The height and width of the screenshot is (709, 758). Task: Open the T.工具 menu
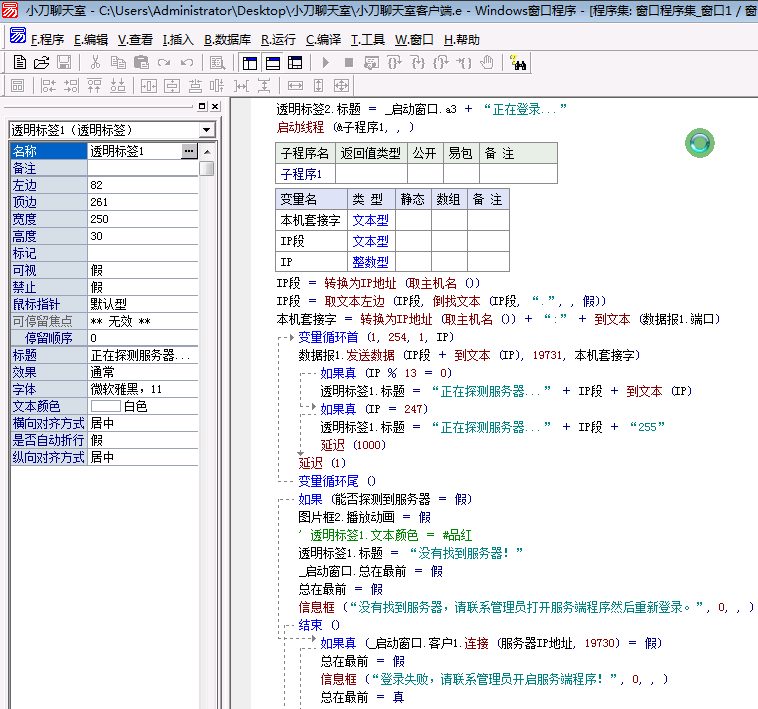(x=367, y=40)
